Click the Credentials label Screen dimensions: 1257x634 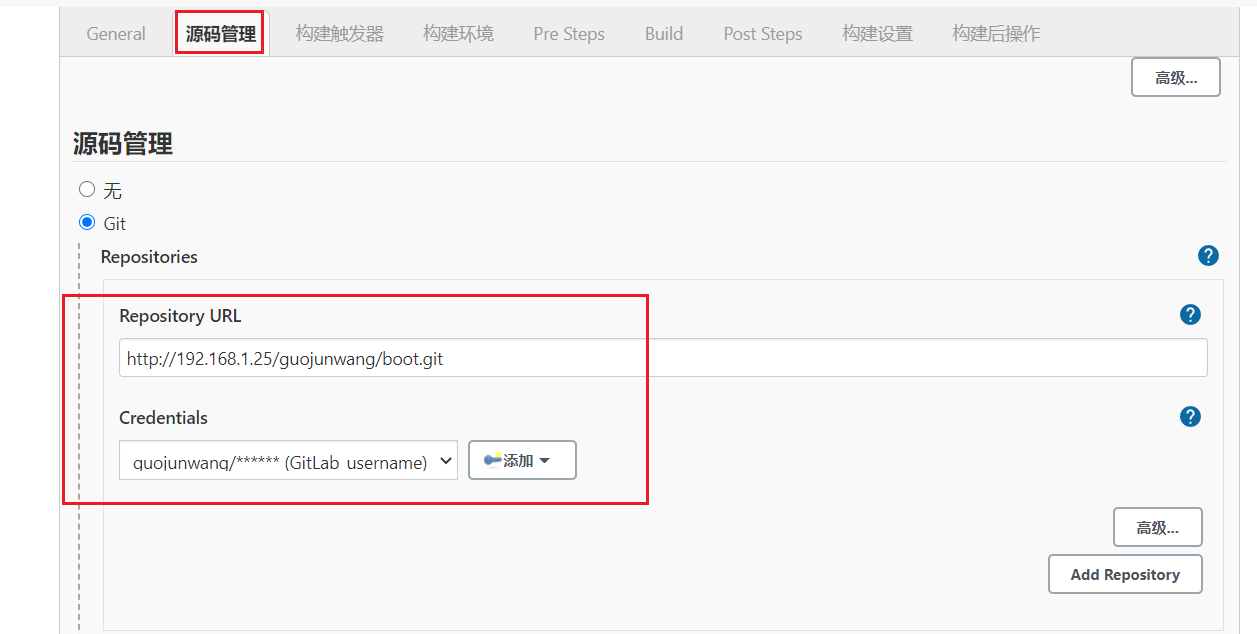[163, 418]
